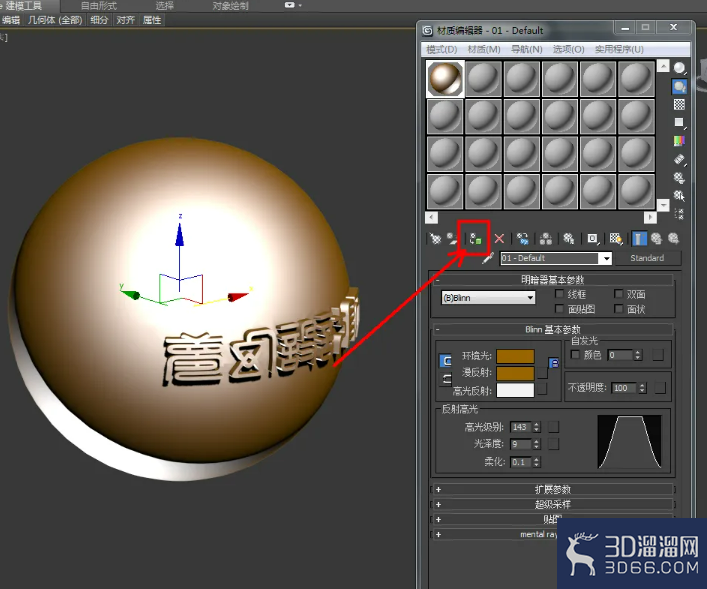Click the Make Unique icon
The image size is (707, 589).
546,239
